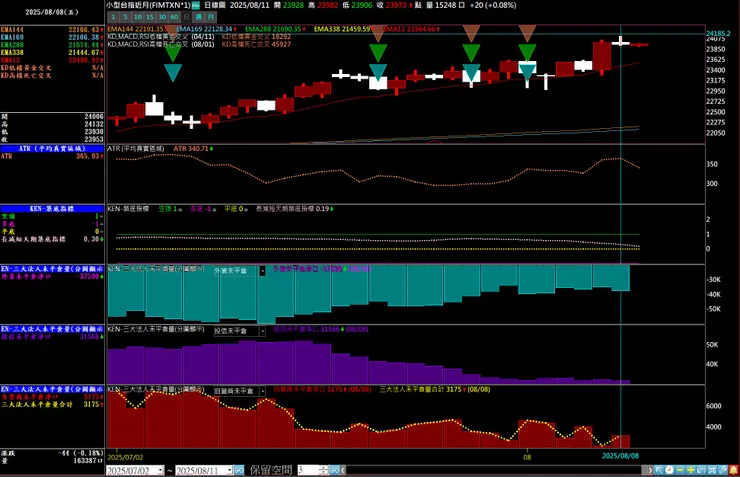Click the 保留空間 value field showing 3

tap(308, 470)
